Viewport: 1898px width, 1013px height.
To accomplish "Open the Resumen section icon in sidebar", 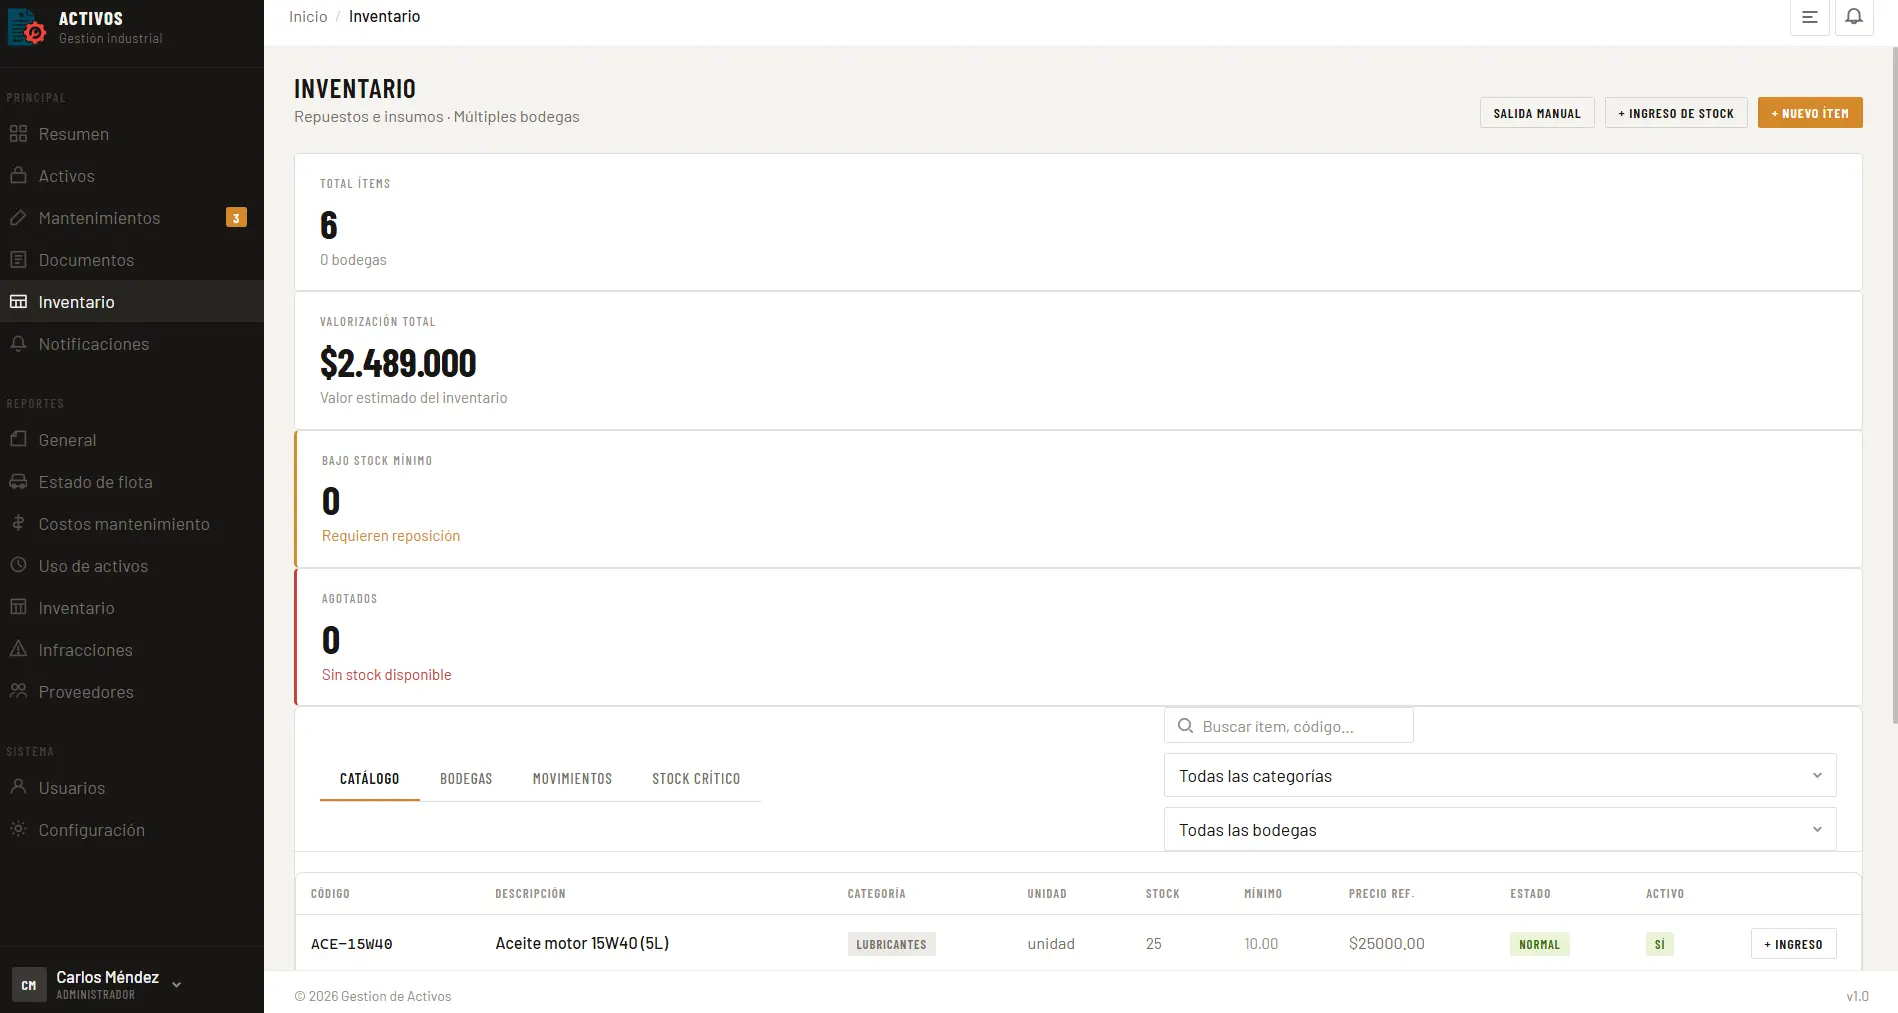I will click(19, 133).
